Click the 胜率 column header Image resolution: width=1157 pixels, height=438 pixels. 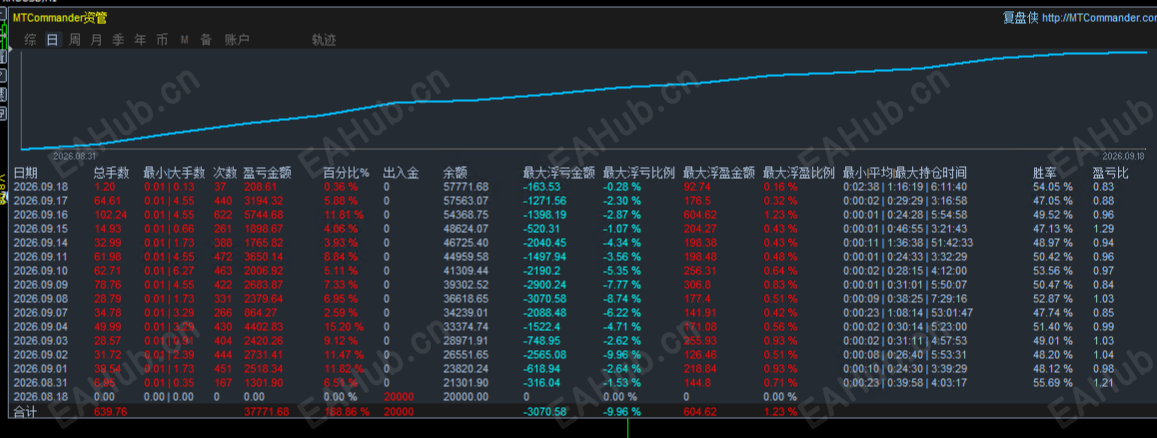coord(1044,173)
